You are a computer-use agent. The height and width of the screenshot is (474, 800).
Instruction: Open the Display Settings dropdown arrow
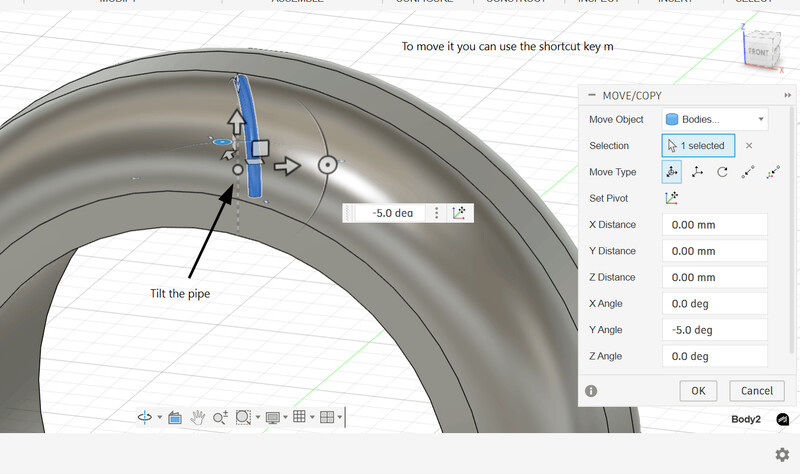[x=285, y=417]
